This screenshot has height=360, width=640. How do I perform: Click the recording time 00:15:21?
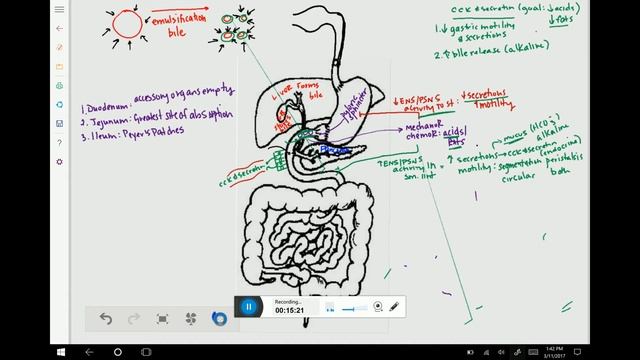[x=289, y=311]
